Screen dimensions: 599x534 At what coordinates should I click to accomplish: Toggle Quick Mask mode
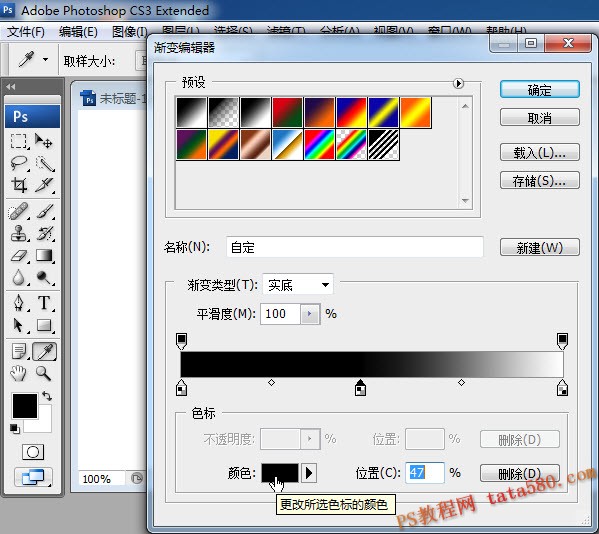(33, 452)
